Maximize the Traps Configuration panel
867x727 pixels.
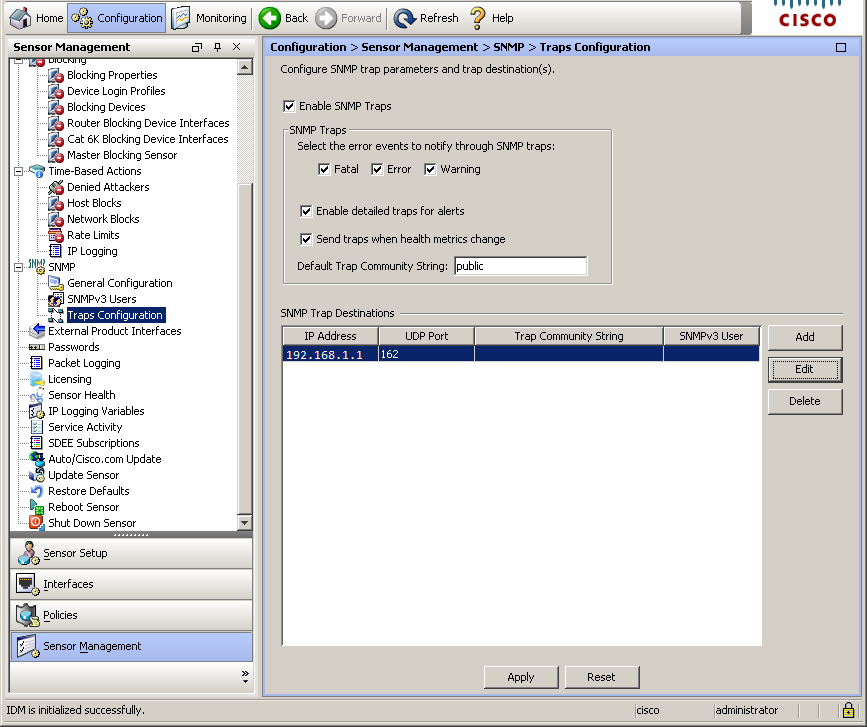tap(841, 48)
